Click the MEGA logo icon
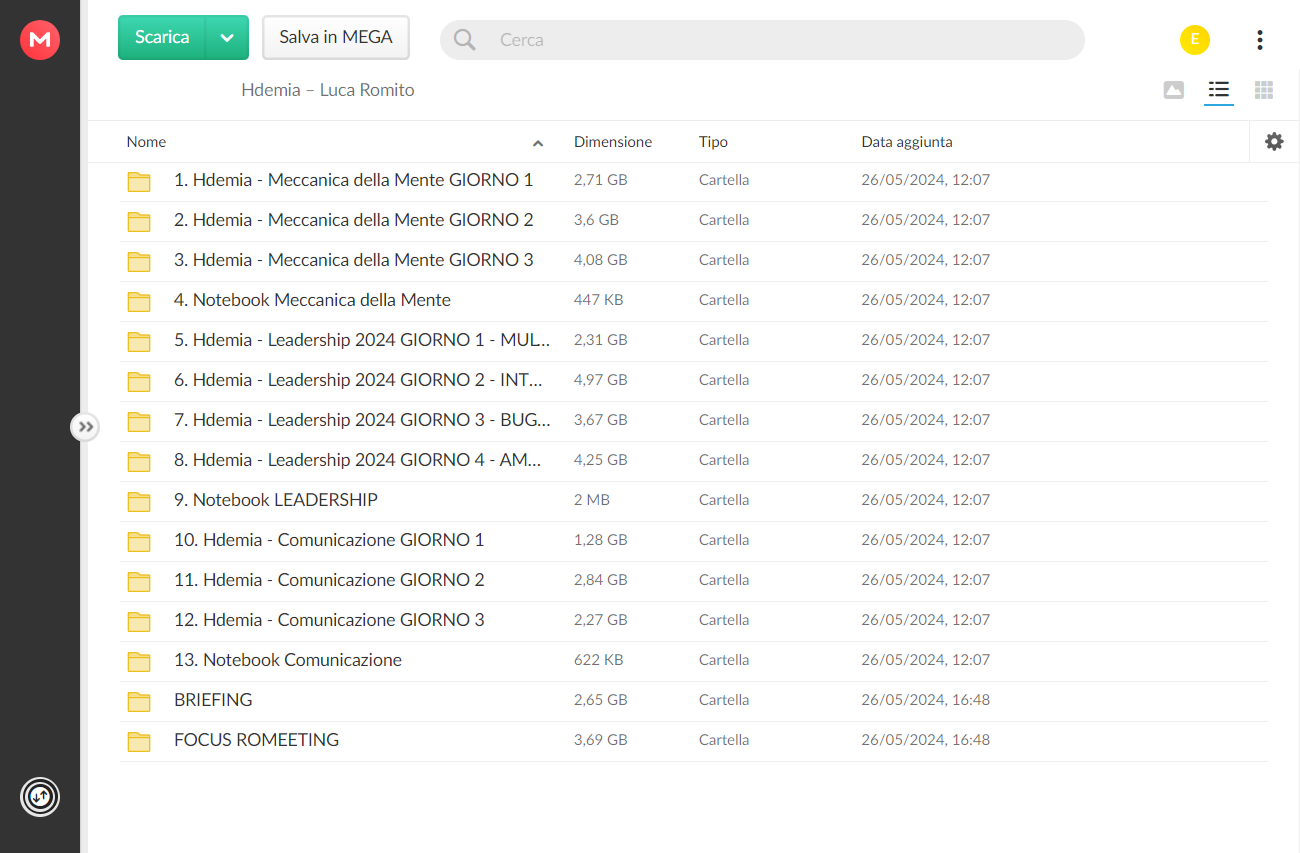This screenshot has height=853, width=1300. [40, 40]
